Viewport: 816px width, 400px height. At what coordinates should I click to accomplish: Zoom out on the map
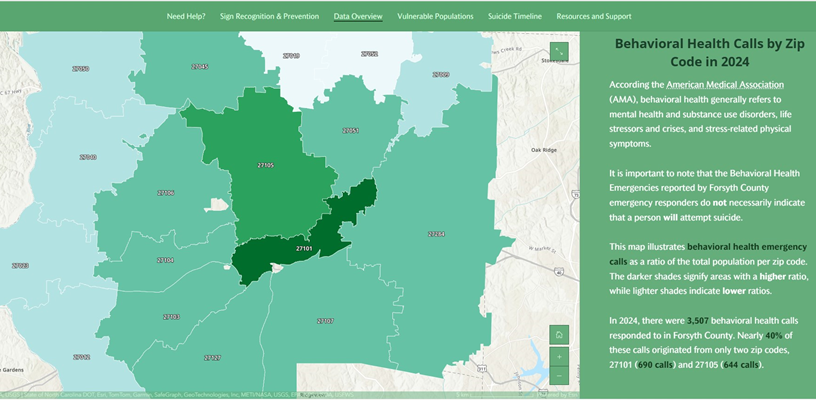pyautogui.click(x=560, y=375)
